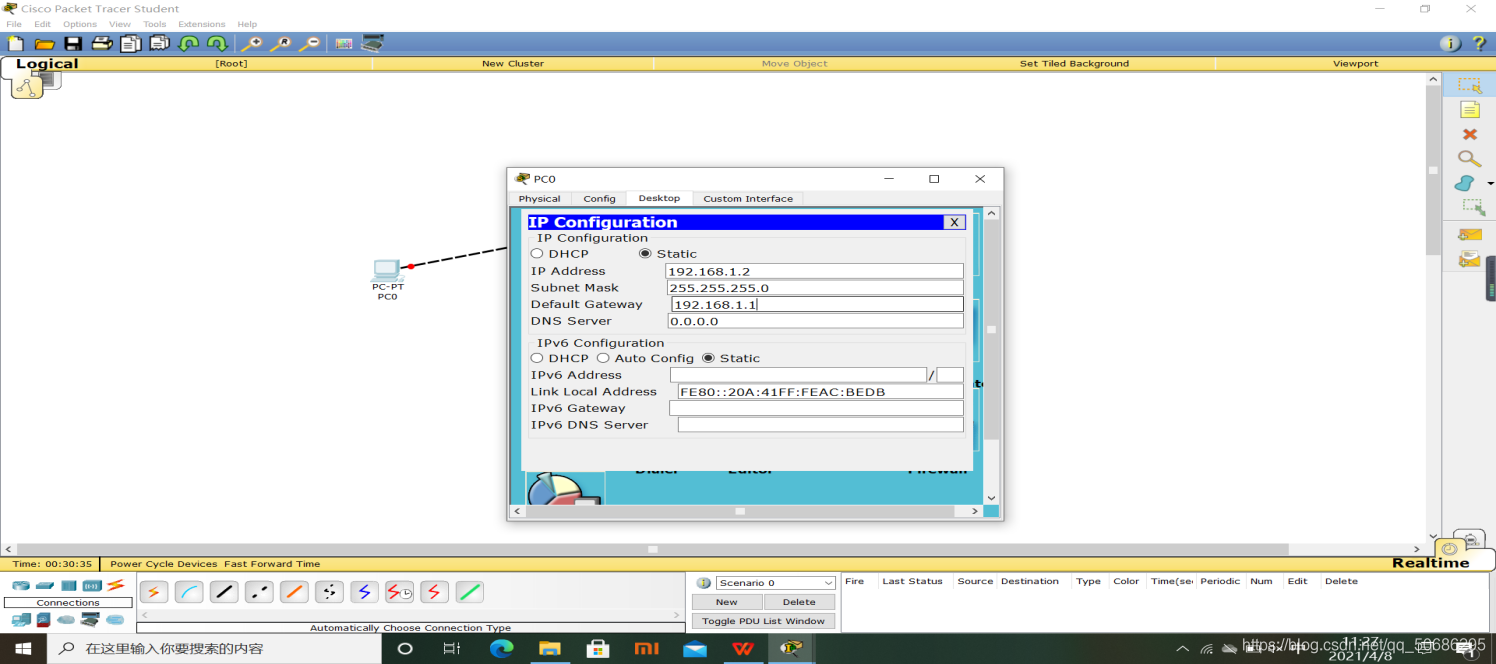Open the custom devices dialog icon
This screenshot has height=664, width=1496.
(373, 43)
